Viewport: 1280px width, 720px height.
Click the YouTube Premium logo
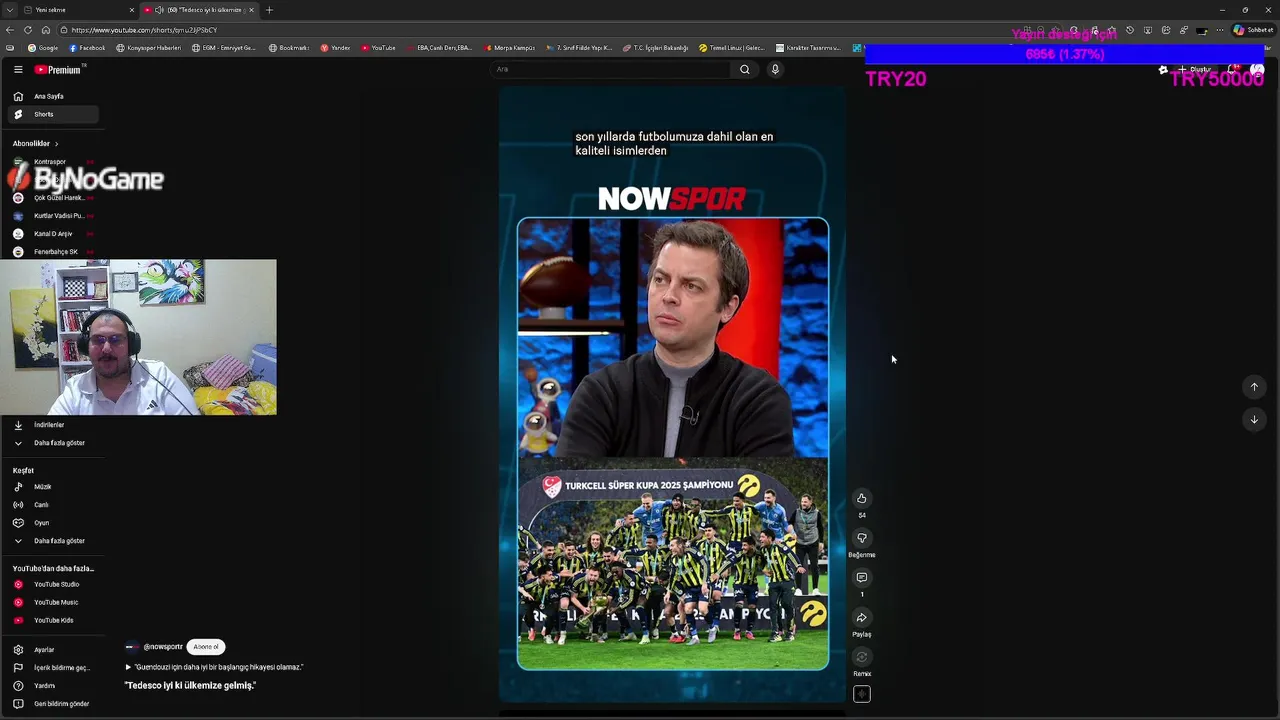[x=58, y=70]
